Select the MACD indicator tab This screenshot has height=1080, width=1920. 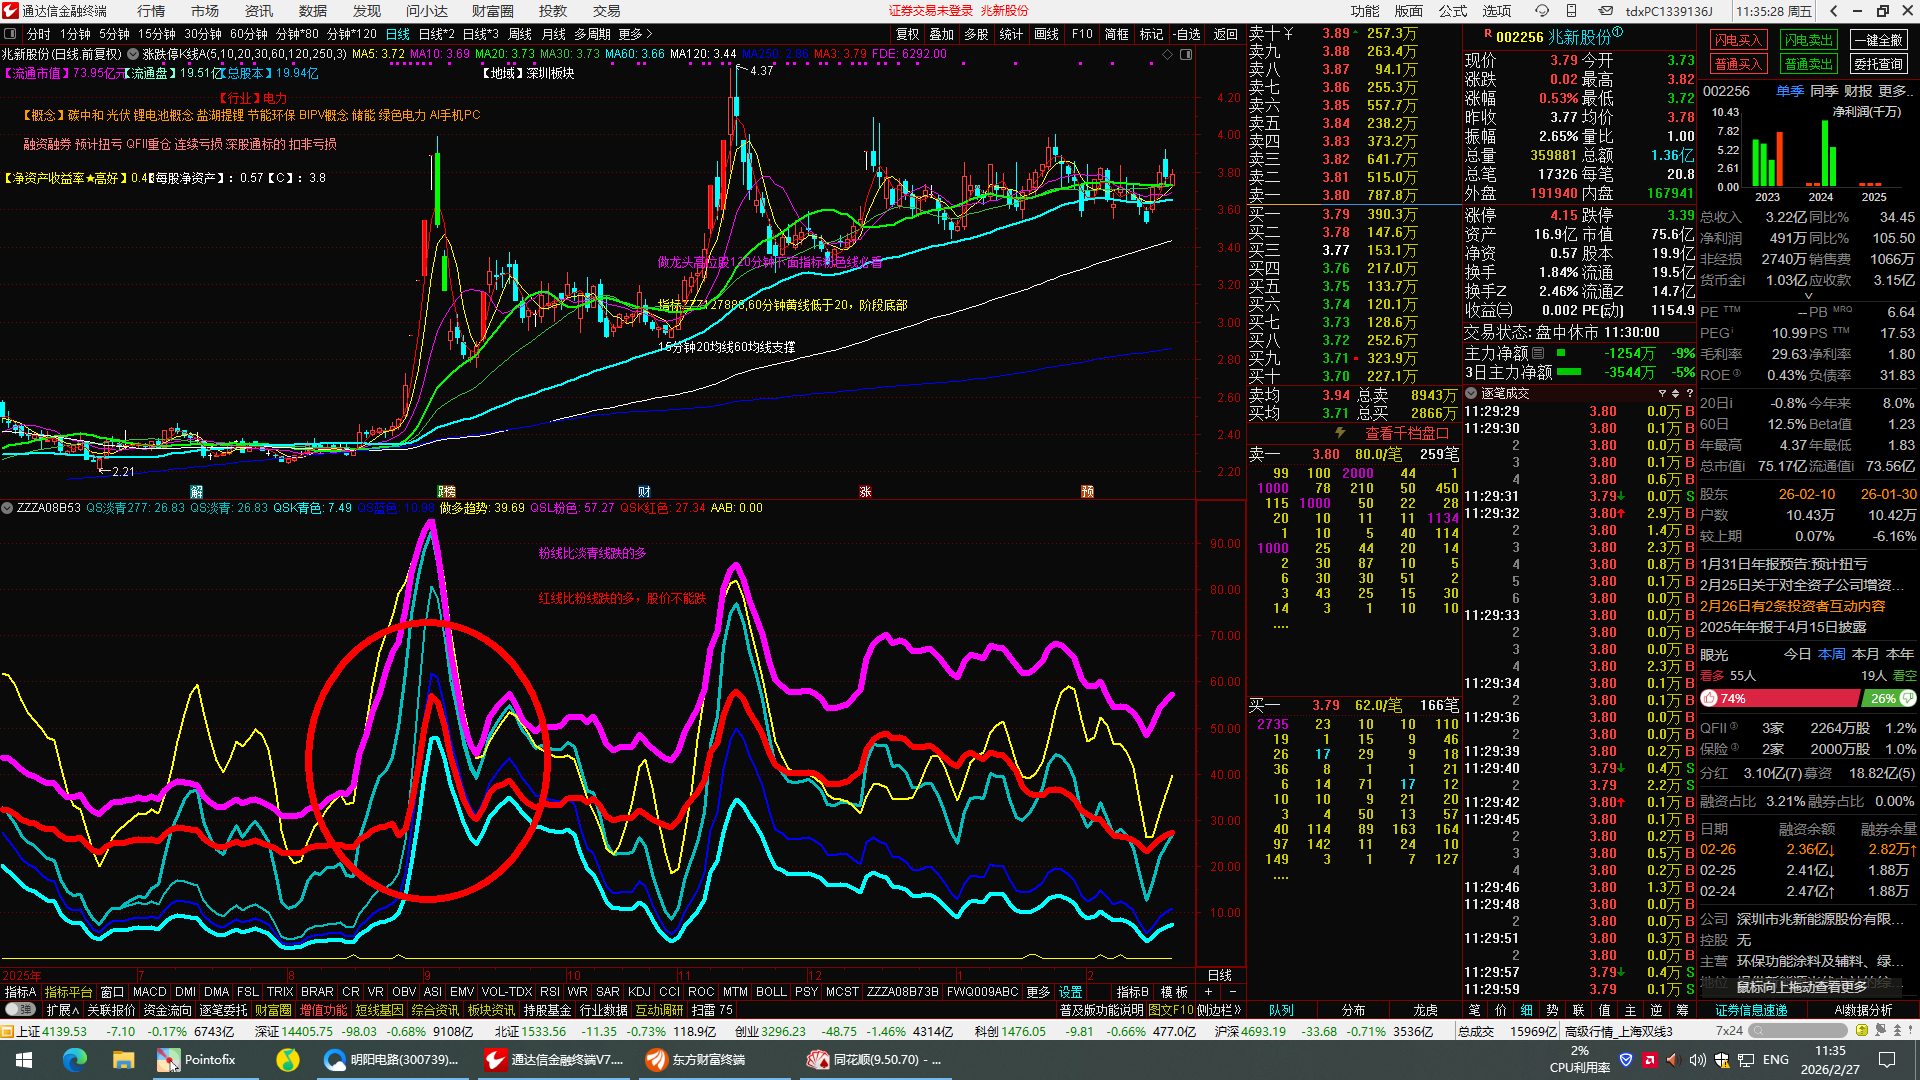149,992
